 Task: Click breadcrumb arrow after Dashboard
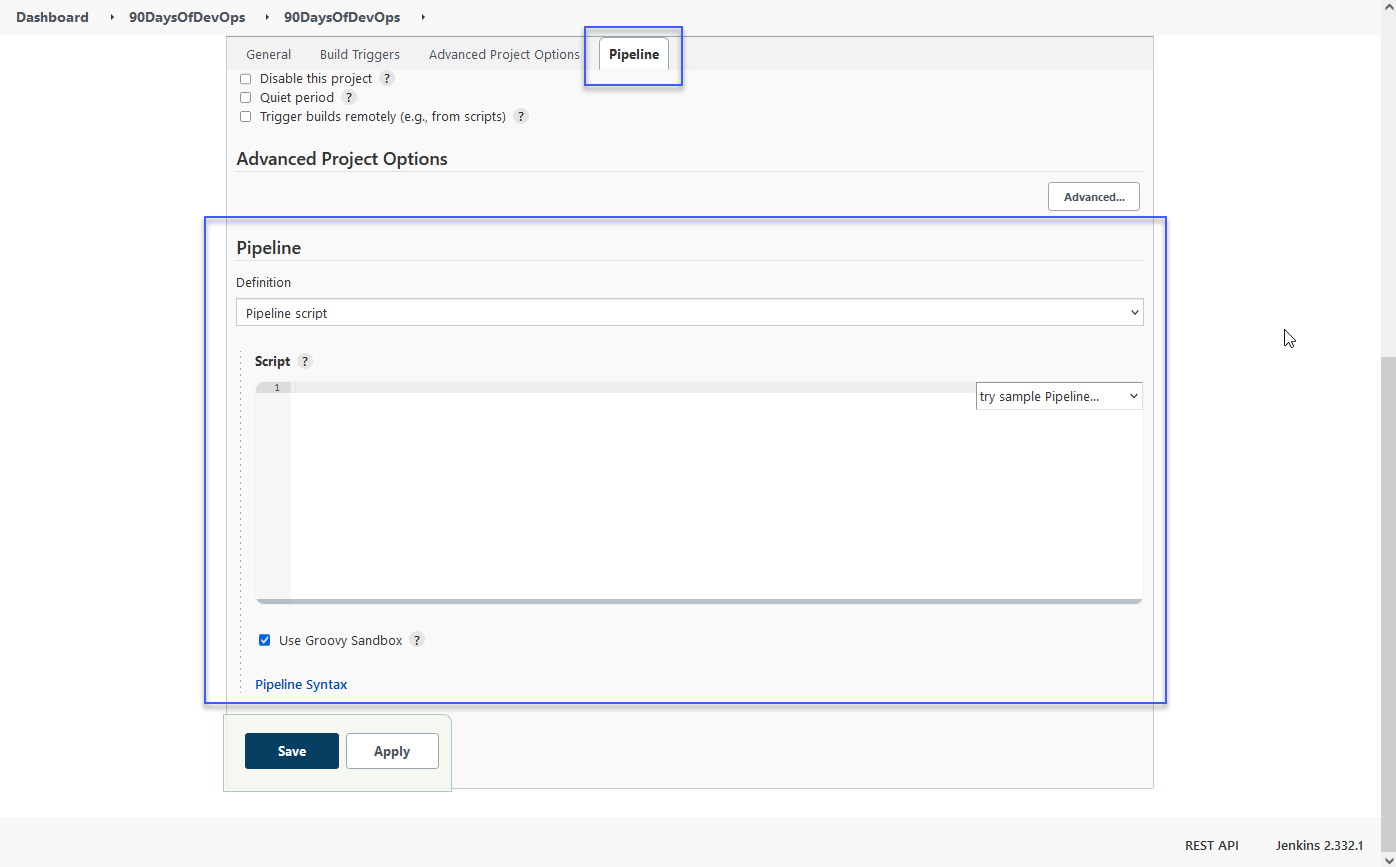point(111,17)
